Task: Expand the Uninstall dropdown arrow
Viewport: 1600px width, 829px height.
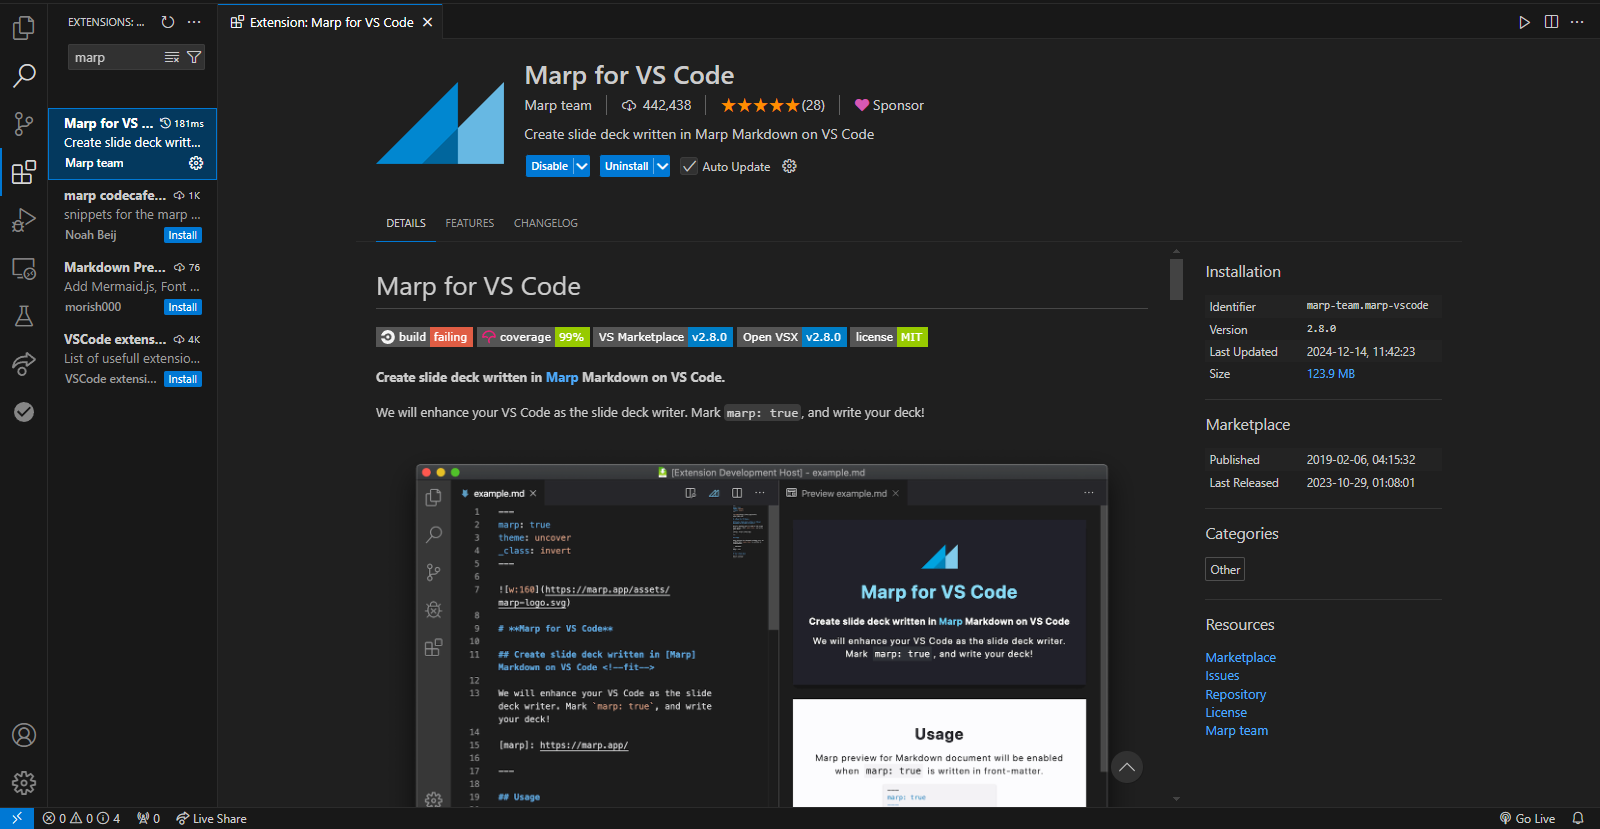Action: tap(662, 166)
